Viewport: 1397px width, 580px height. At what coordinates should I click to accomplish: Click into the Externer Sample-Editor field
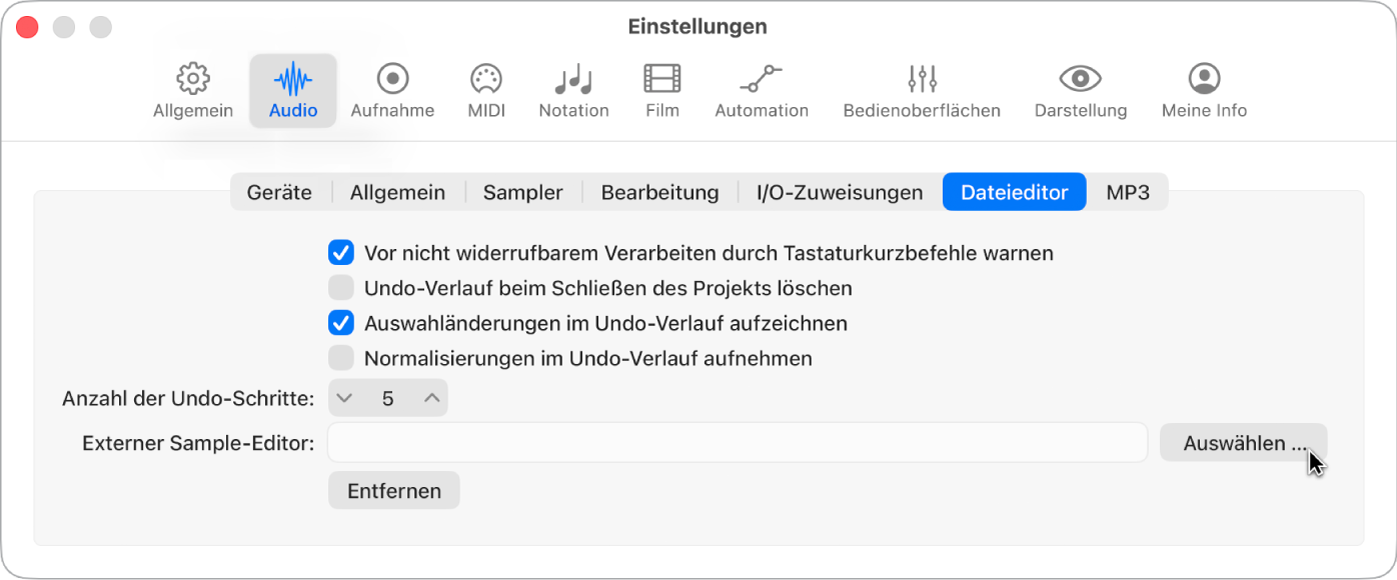737,442
